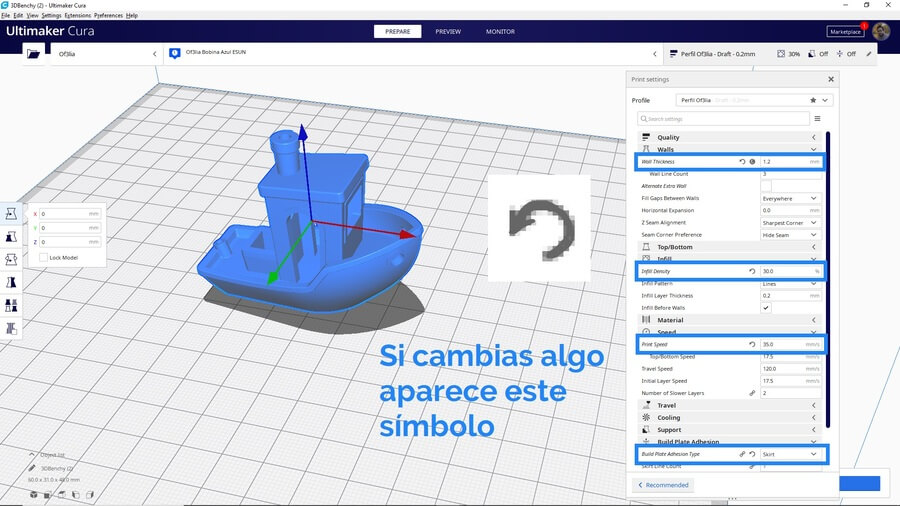This screenshot has height=506, width=900.
Task: Open the Marketplace
Action: (844, 31)
